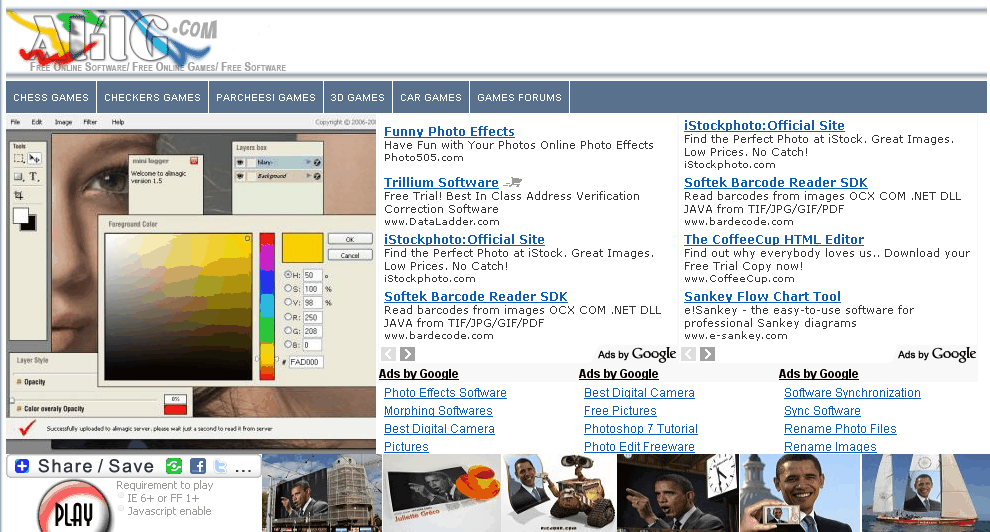990x532 pixels.
Task: Open The CoffeeCup HTML Editor link
Action: coord(774,239)
